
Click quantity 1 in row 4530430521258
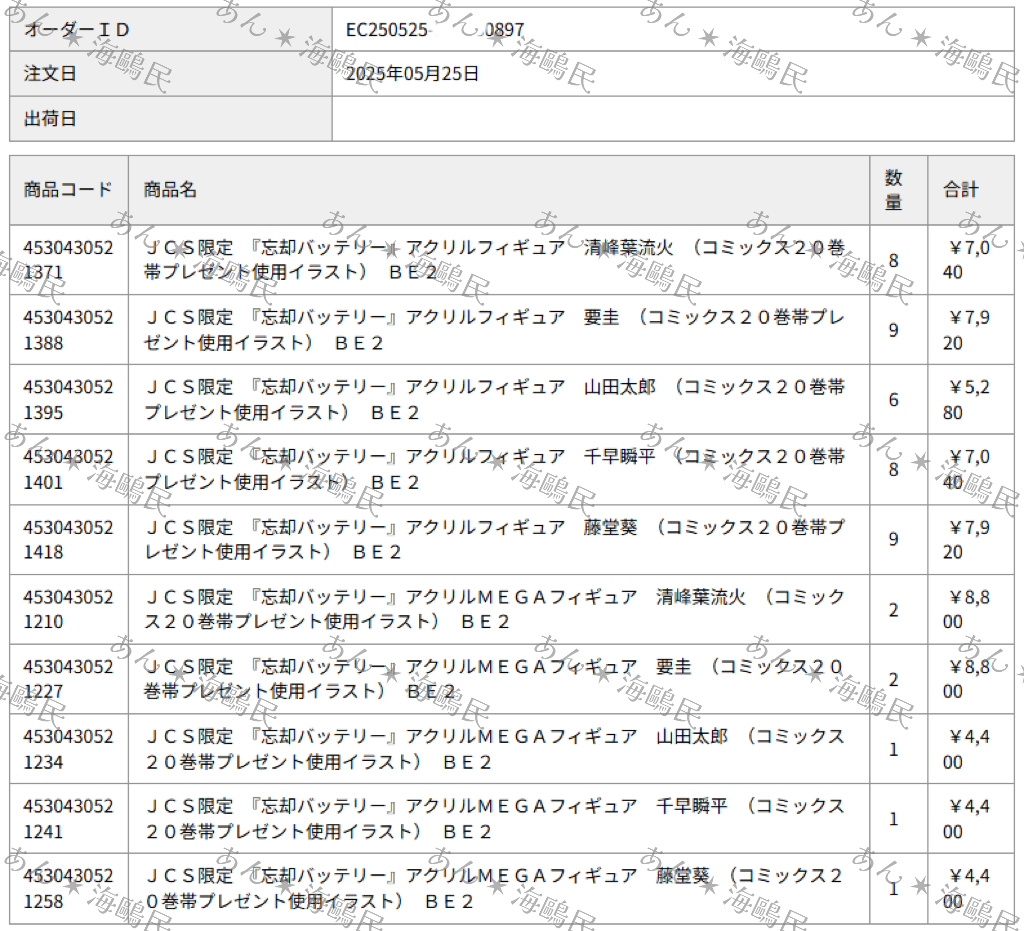(893, 889)
